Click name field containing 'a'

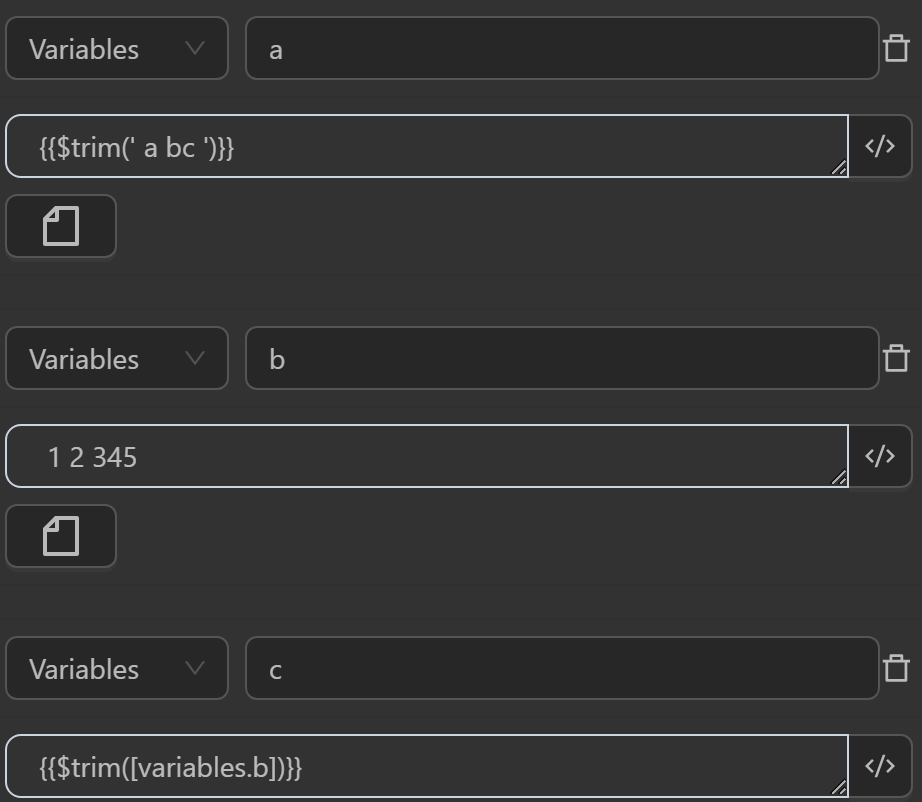(562, 49)
